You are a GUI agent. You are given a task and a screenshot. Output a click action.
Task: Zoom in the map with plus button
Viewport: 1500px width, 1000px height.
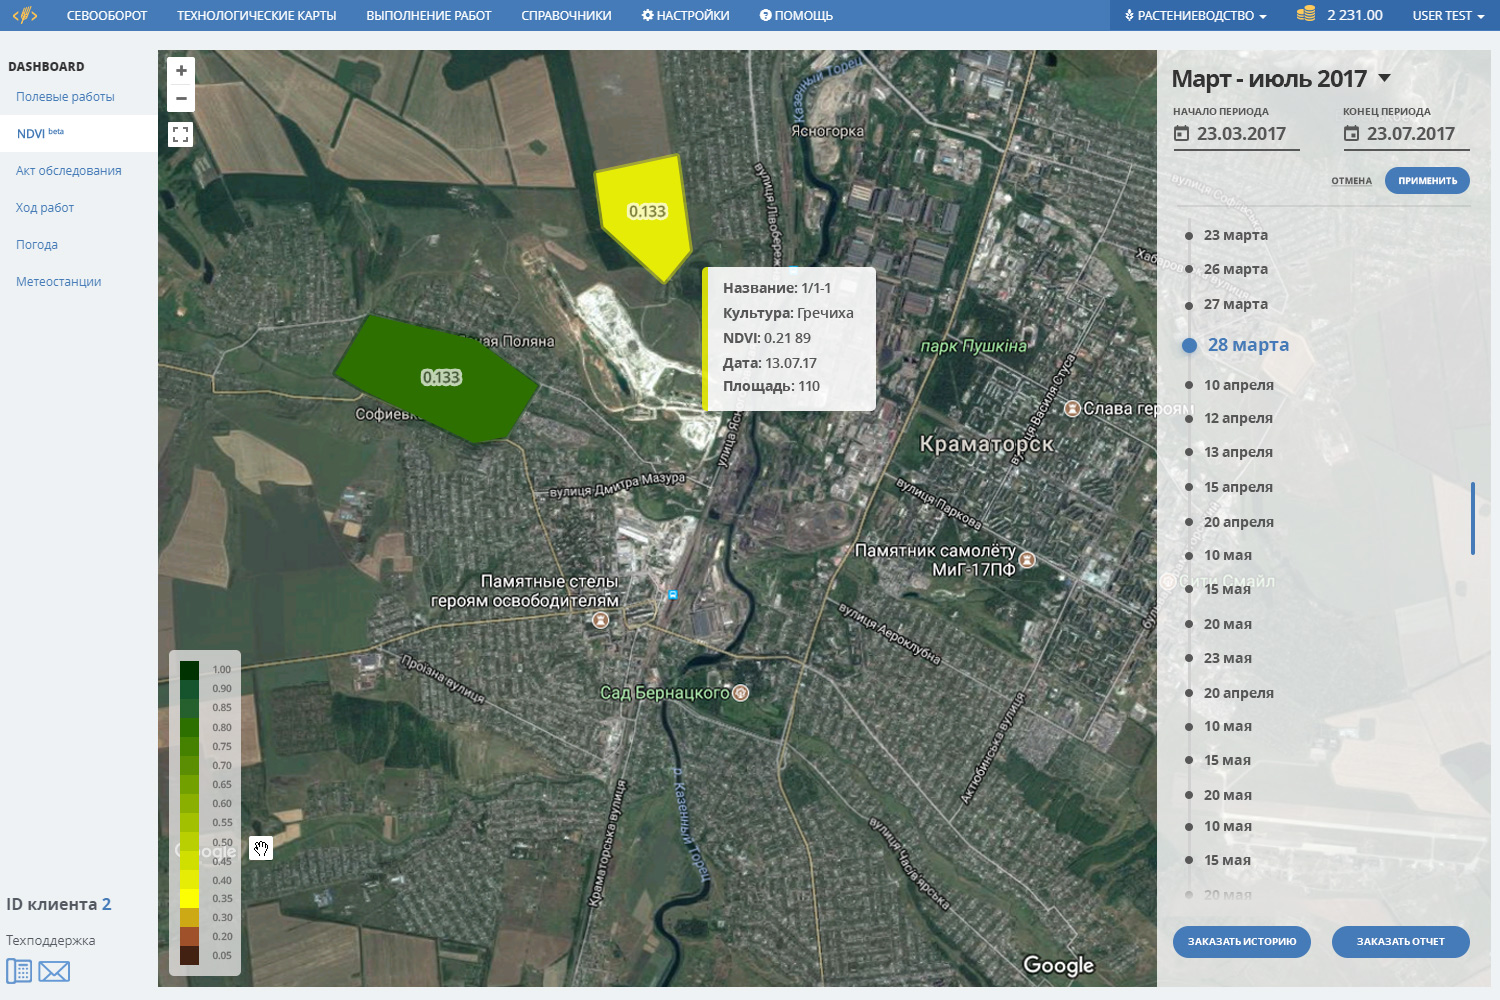pos(181,71)
